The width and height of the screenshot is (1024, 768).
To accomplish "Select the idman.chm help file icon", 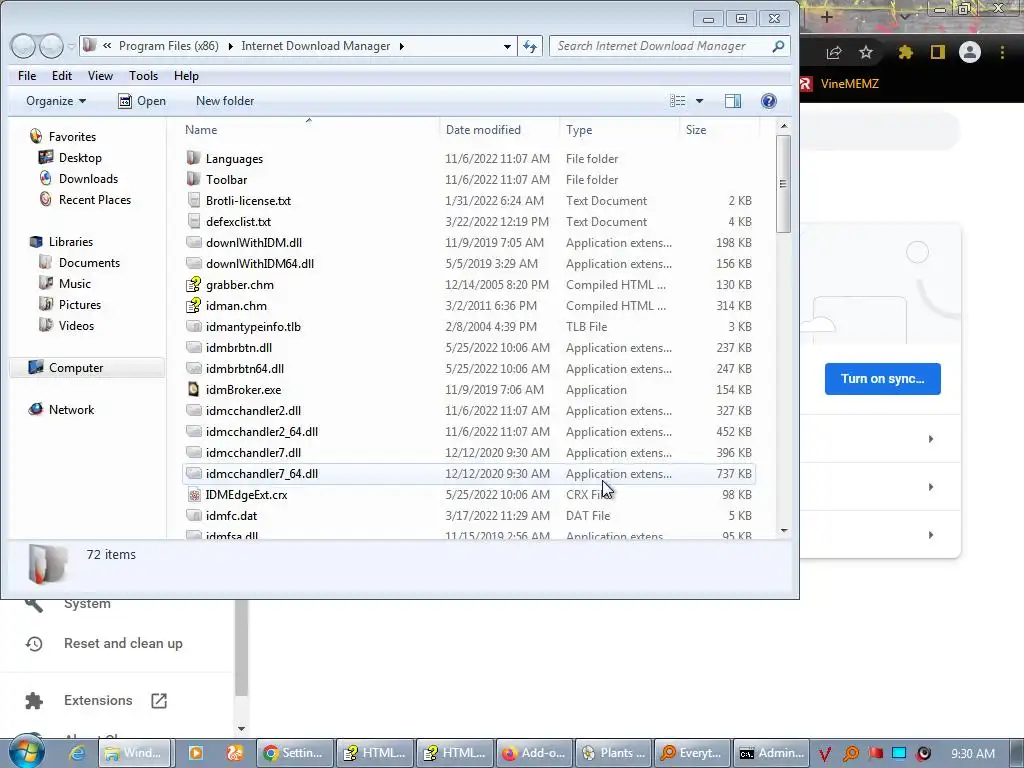I will (193, 306).
